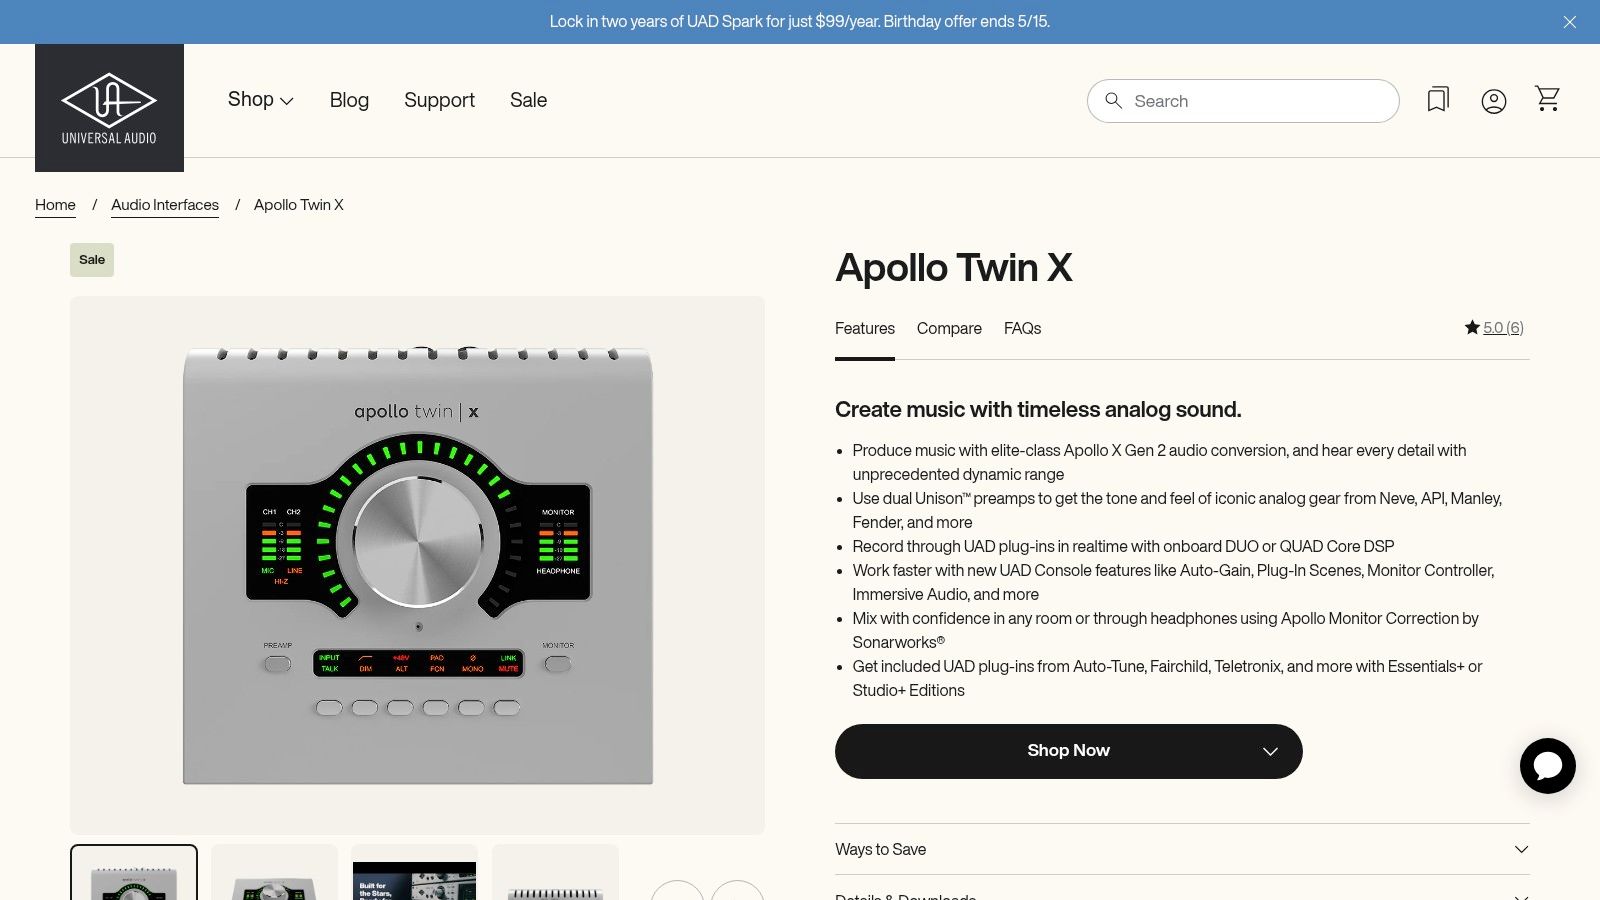This screenshot has width=1600, height=900.
Task: Click the Shop Now button
Action: pos(1069,751)
